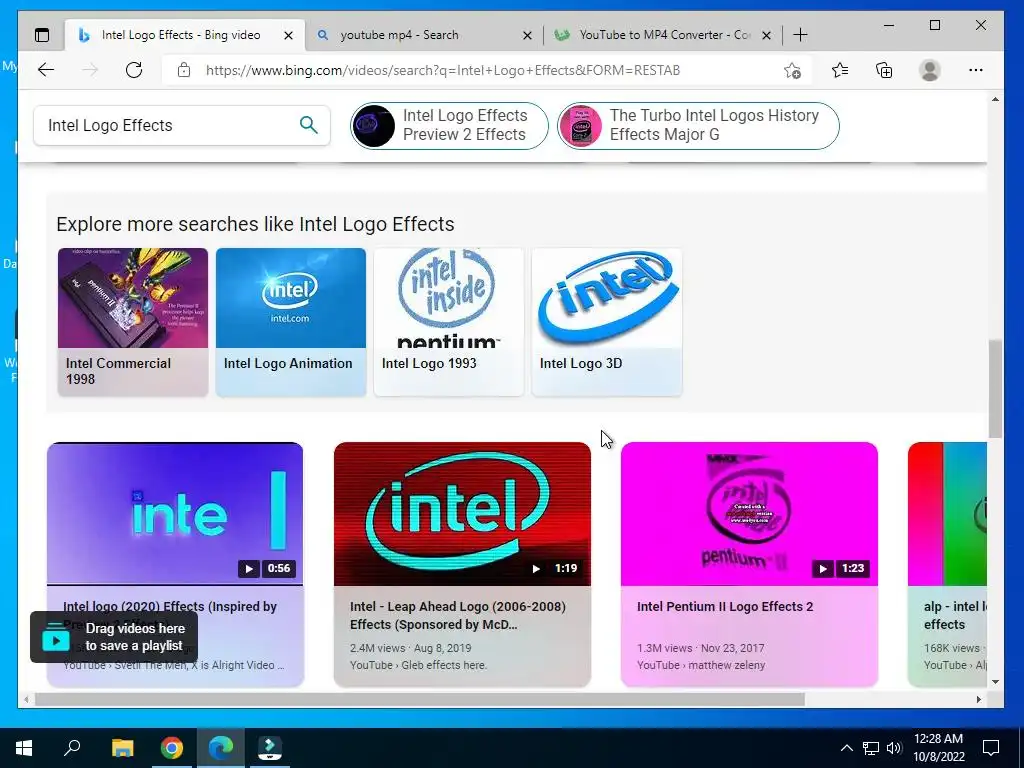Click the Intel logo (2020) Effects title
Viewport: 1024px width, 768px height.
170,607
